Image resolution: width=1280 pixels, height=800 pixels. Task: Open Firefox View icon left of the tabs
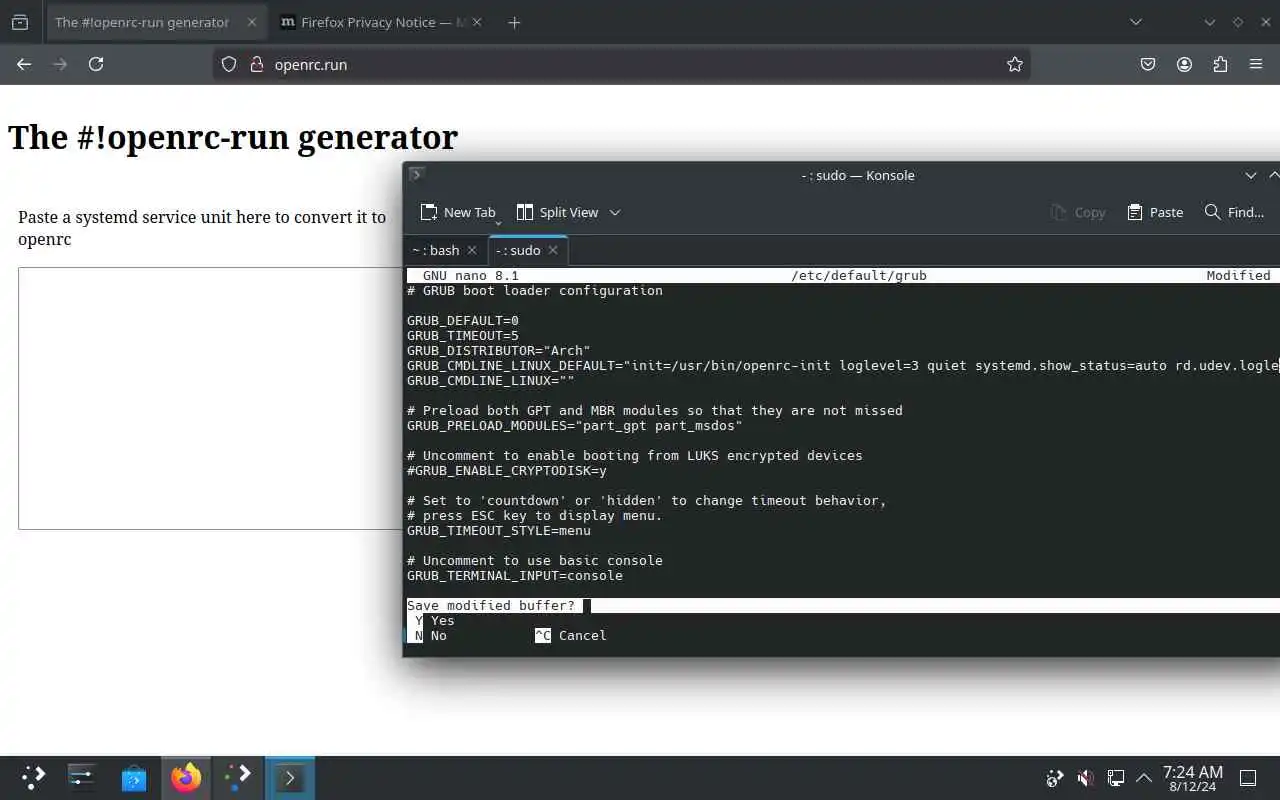(20, 22)
